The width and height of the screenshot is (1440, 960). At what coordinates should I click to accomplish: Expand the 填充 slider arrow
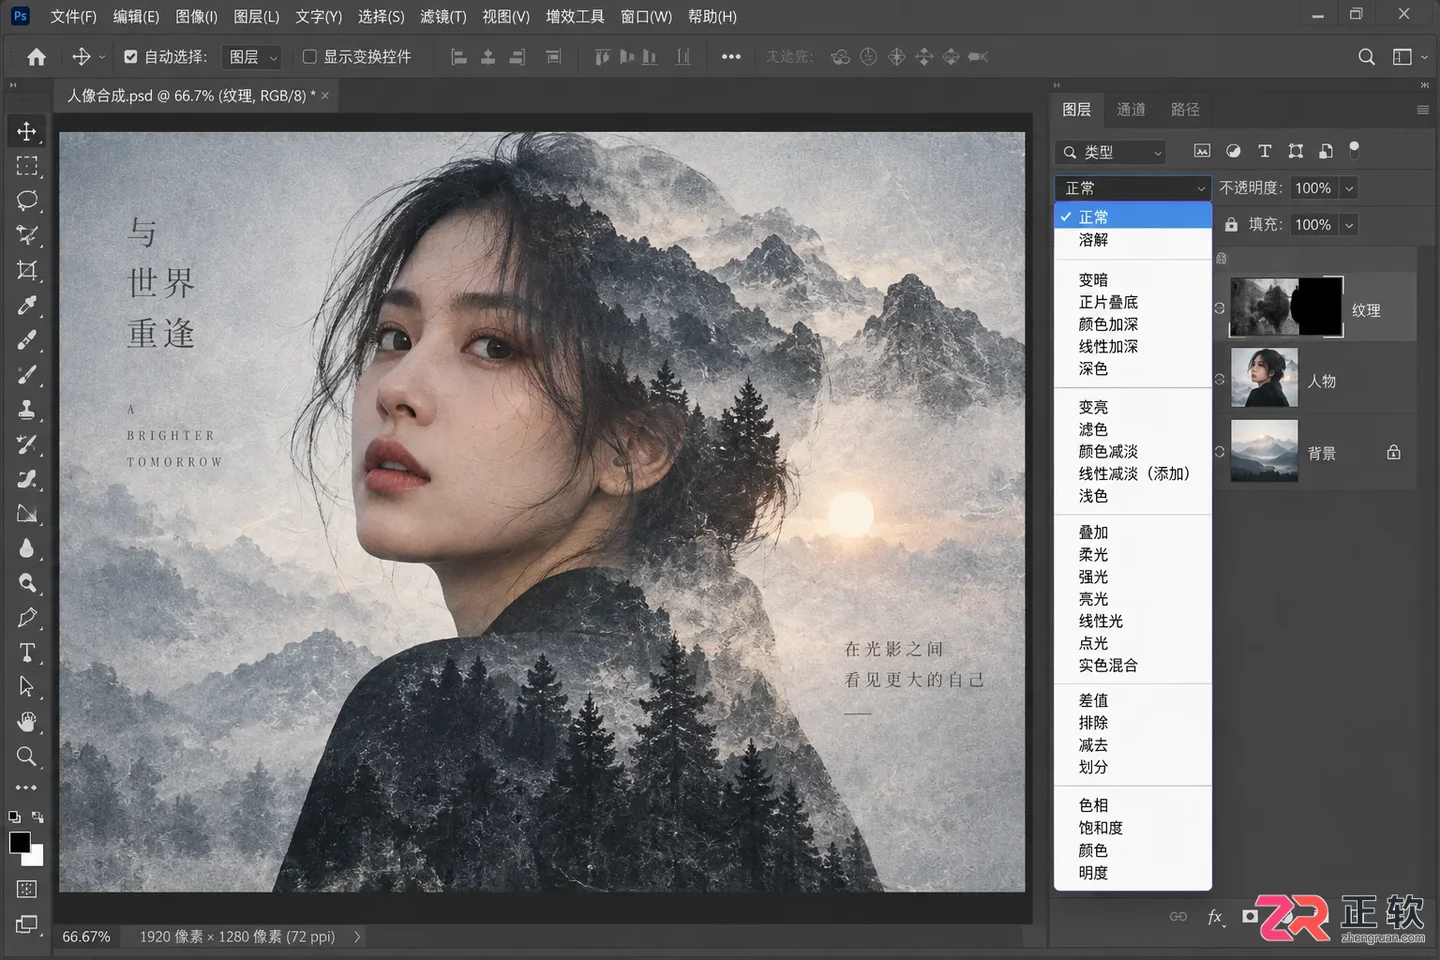click(1349, 225)
